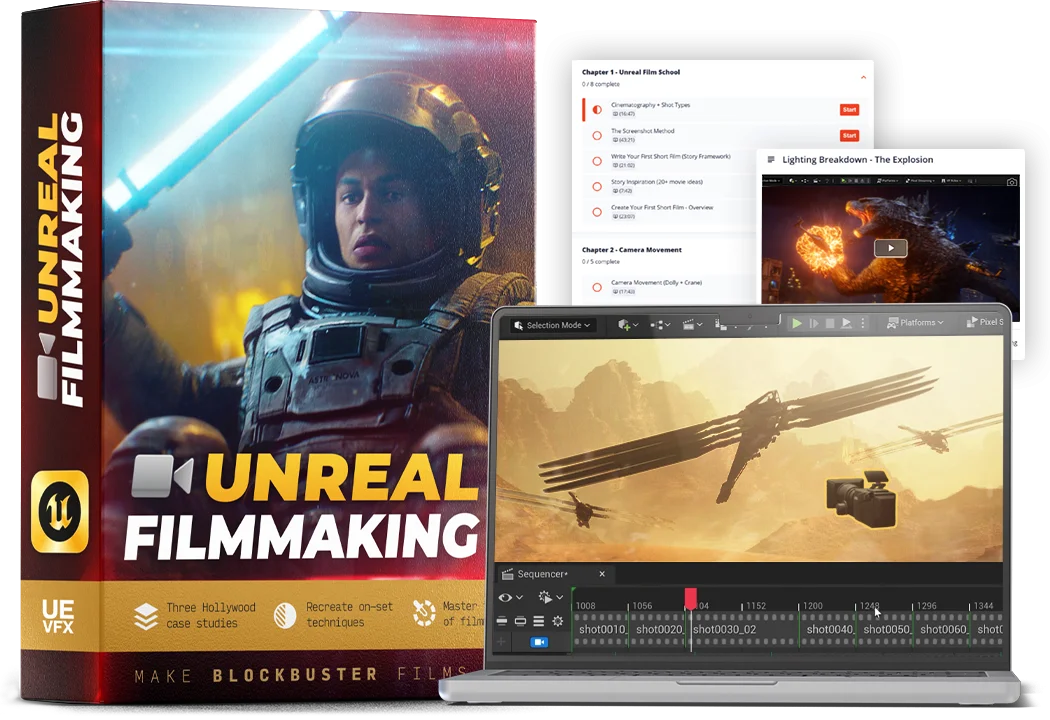Viewport: 1050px width, 720px height.
Task: Open the Cinematics clapperboard dropdown
Action: [x=692, y=325]
